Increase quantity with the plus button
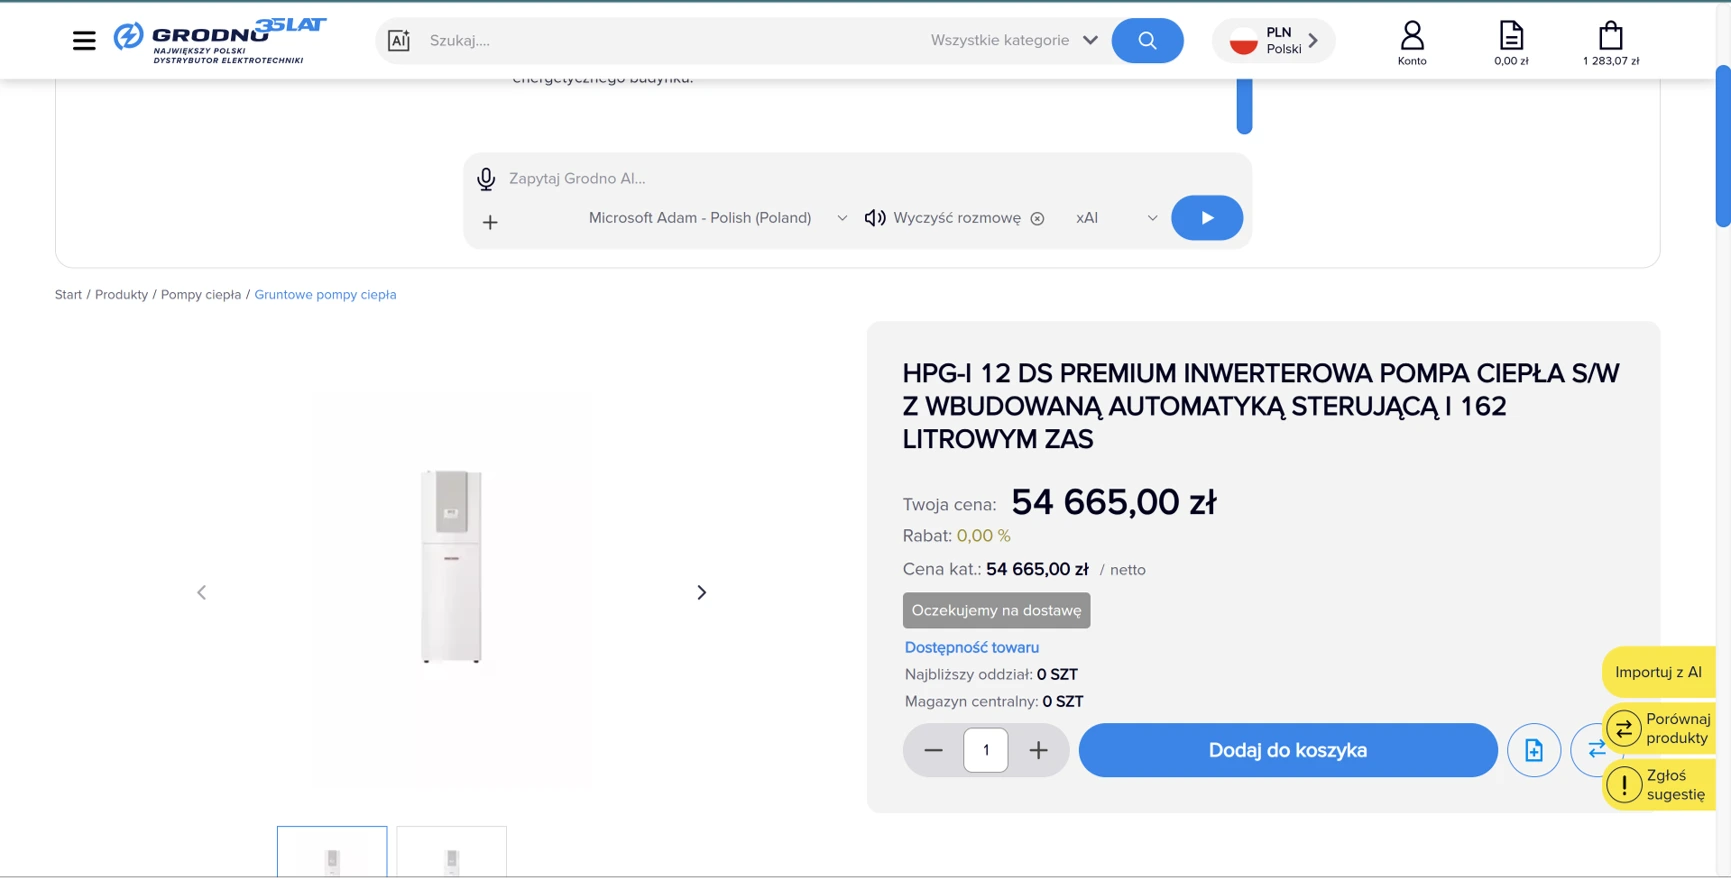This screenshot has width=1731, height=878. click(x=1038, y=750)
